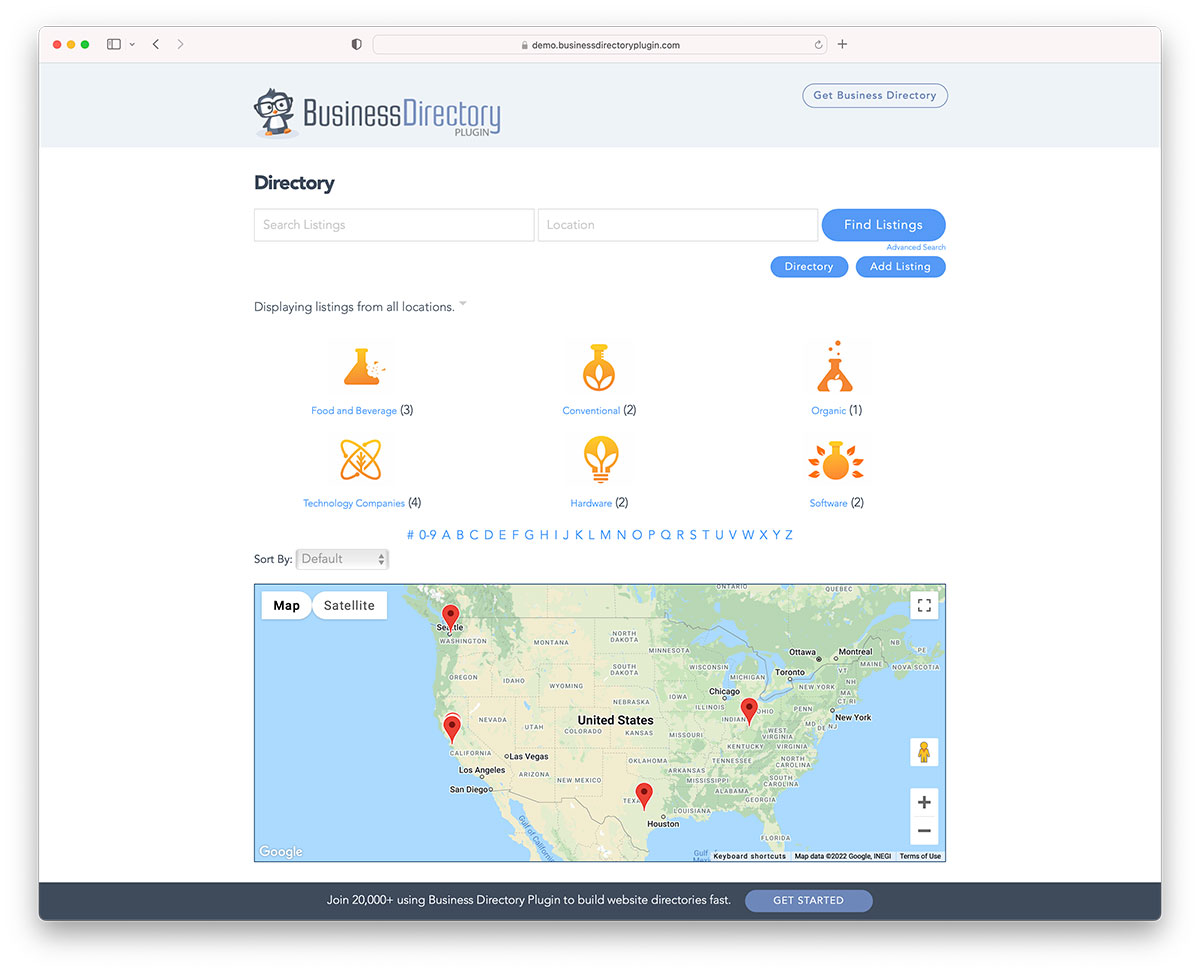
Task: Open the California map pin
Action: (x=452, y=728)
